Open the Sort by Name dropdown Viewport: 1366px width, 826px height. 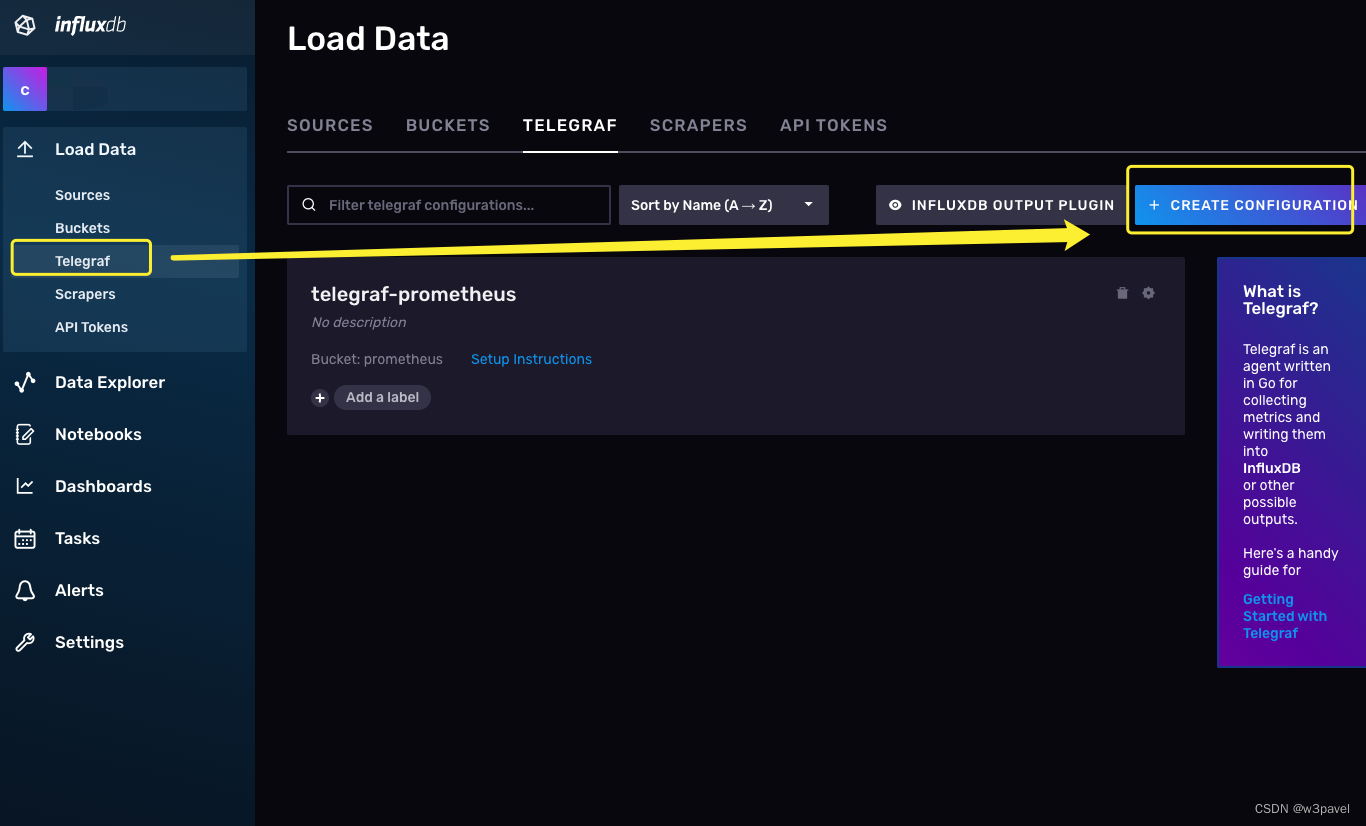[723, 204]
